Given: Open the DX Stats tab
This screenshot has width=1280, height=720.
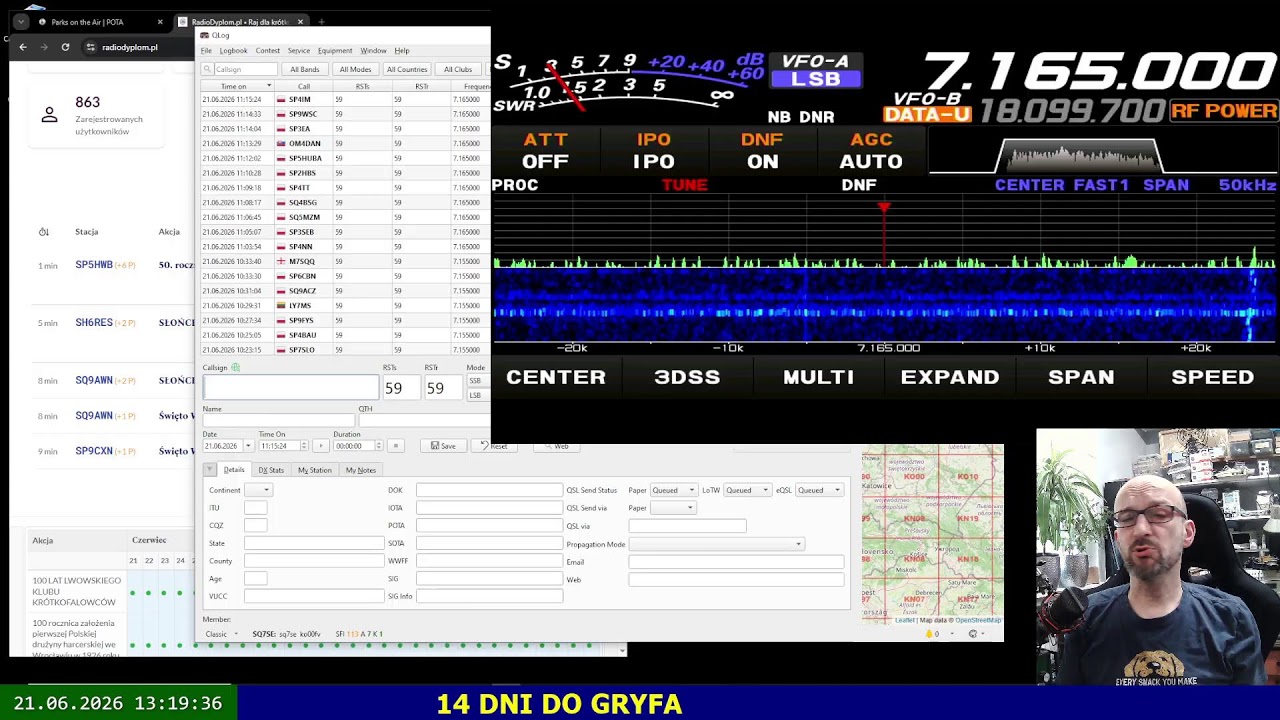Looking at the screenshot, I should 271,470.
